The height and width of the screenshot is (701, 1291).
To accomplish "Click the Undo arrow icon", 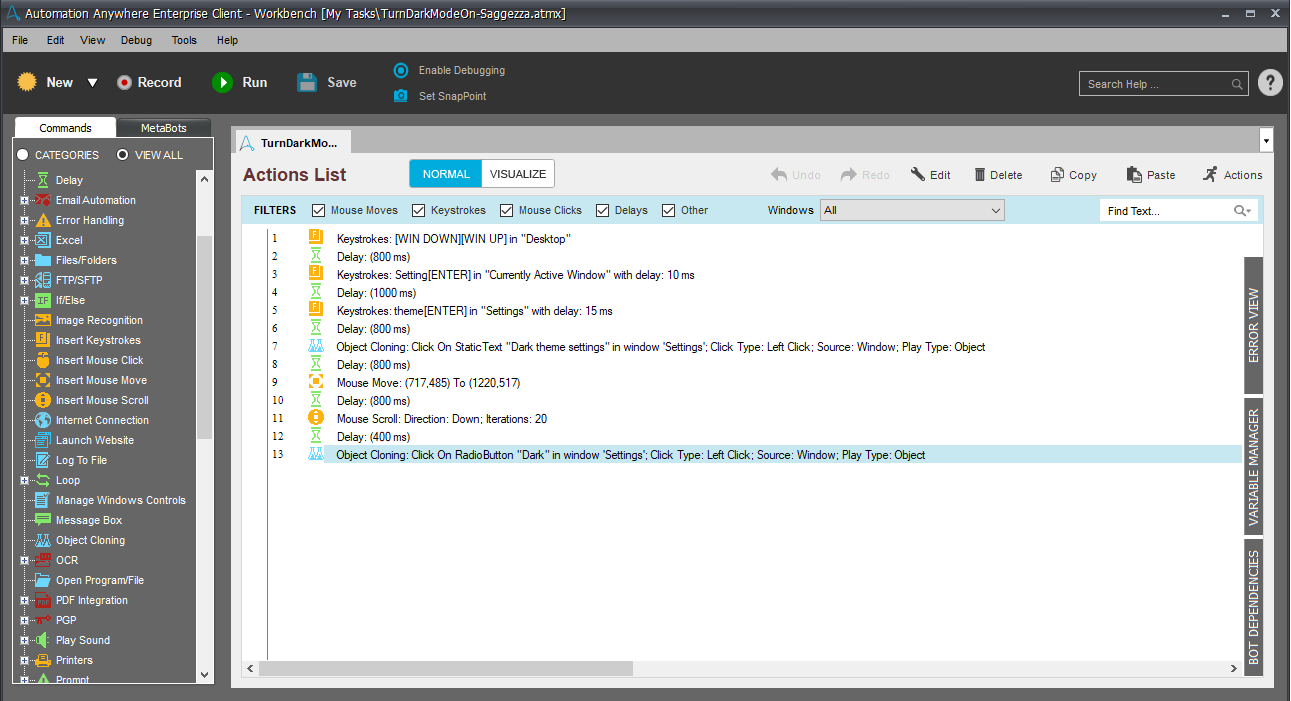I will [x=779, y=174].
